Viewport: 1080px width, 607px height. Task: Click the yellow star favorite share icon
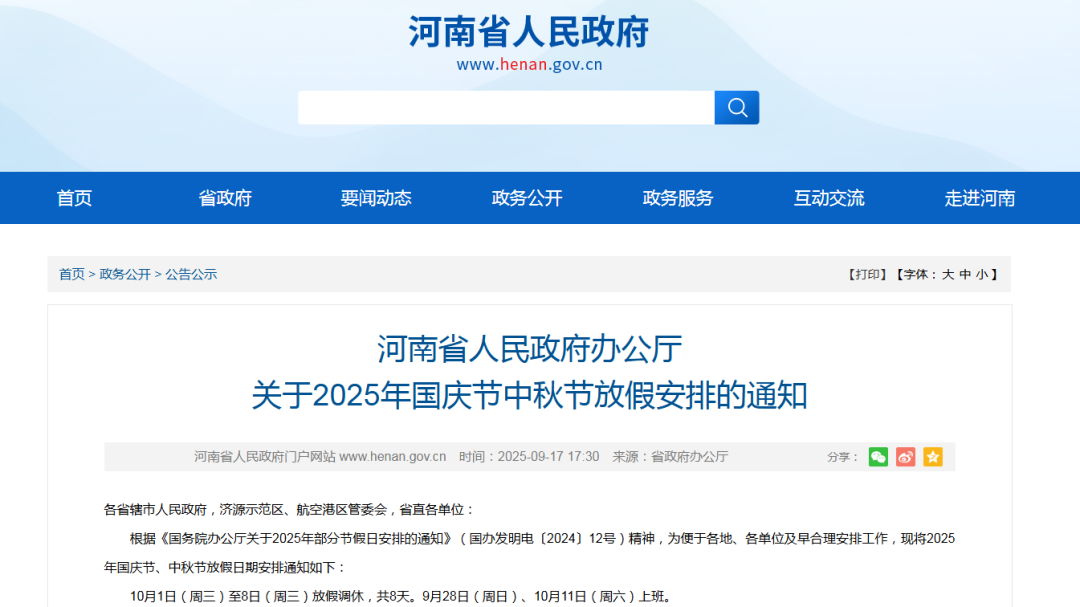coord(933,457)
